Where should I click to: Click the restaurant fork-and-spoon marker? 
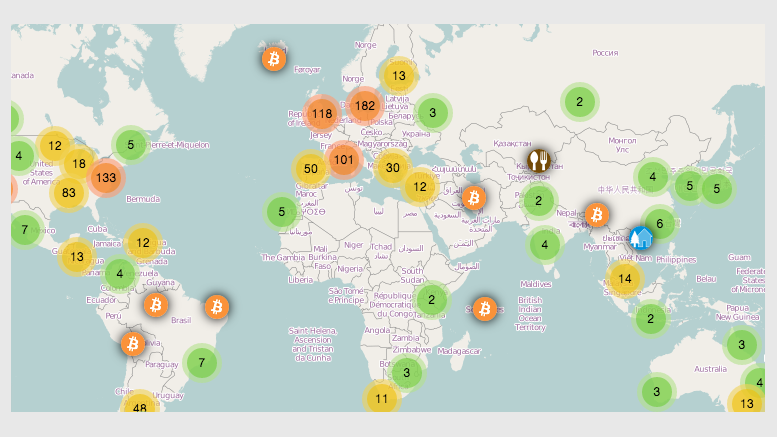click(539, 161)
